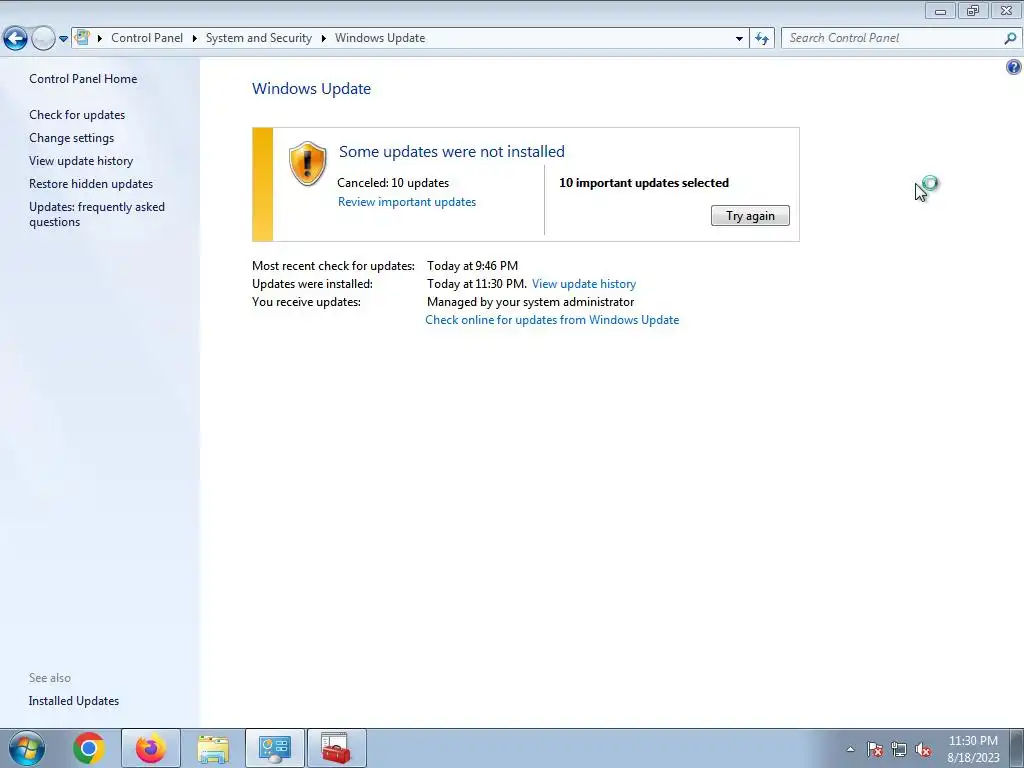Click Today at 9:46 PM value
The image size is (1024, 768).
pos(472,266)
